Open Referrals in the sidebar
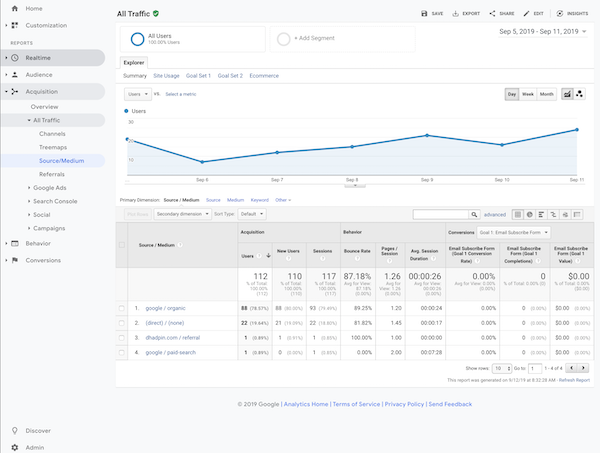 (x=52, y=174)
